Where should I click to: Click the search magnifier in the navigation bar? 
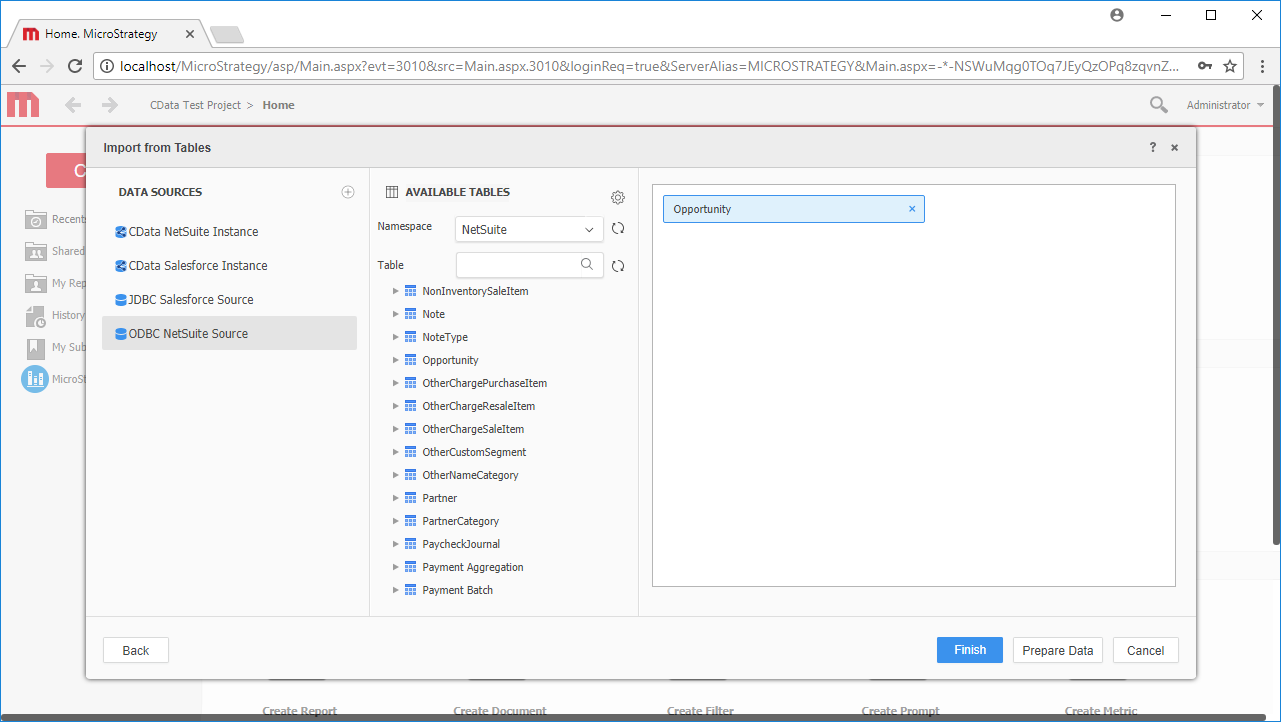[1157, 104]
